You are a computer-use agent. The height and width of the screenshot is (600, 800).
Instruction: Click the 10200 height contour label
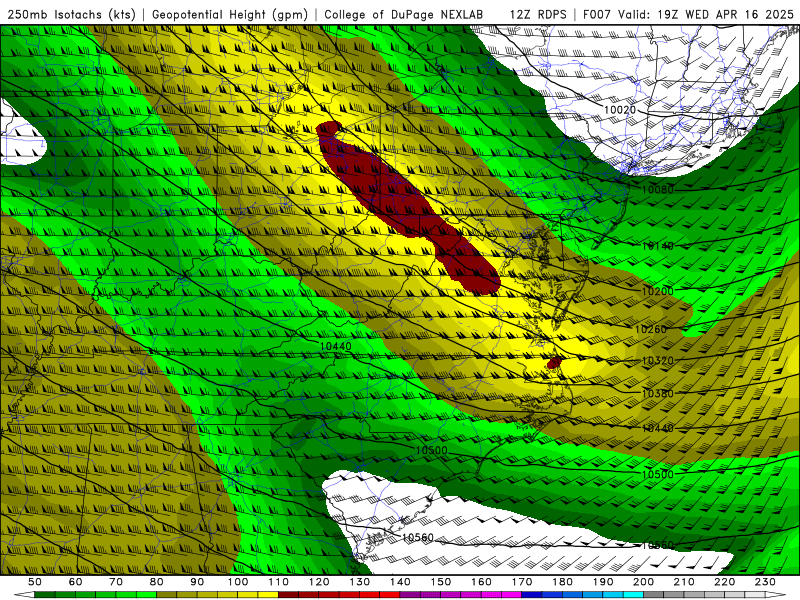[x=658, y=291]
